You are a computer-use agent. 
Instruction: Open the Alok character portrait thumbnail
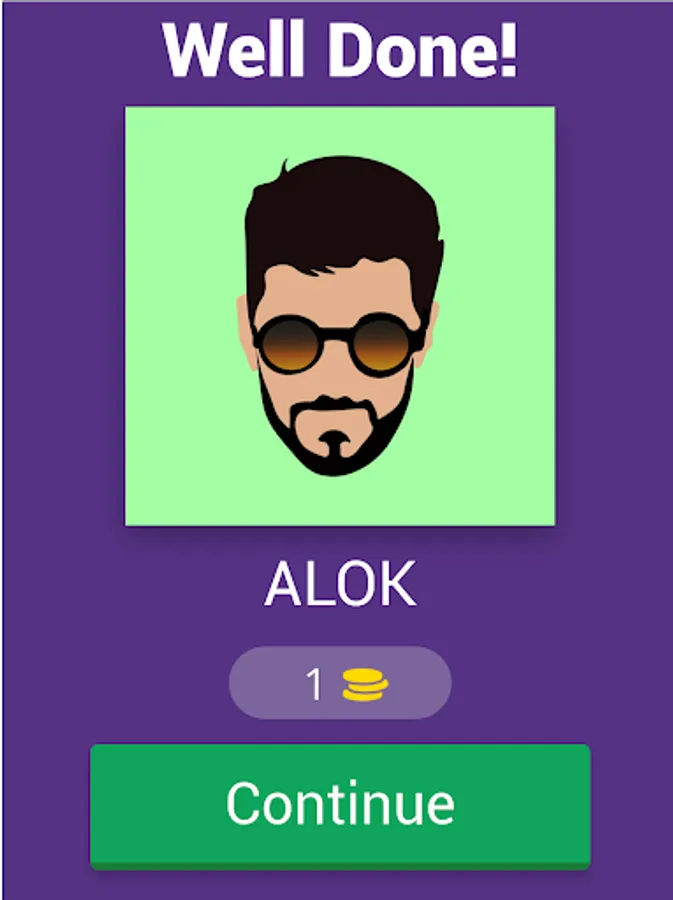coord(340,316)
